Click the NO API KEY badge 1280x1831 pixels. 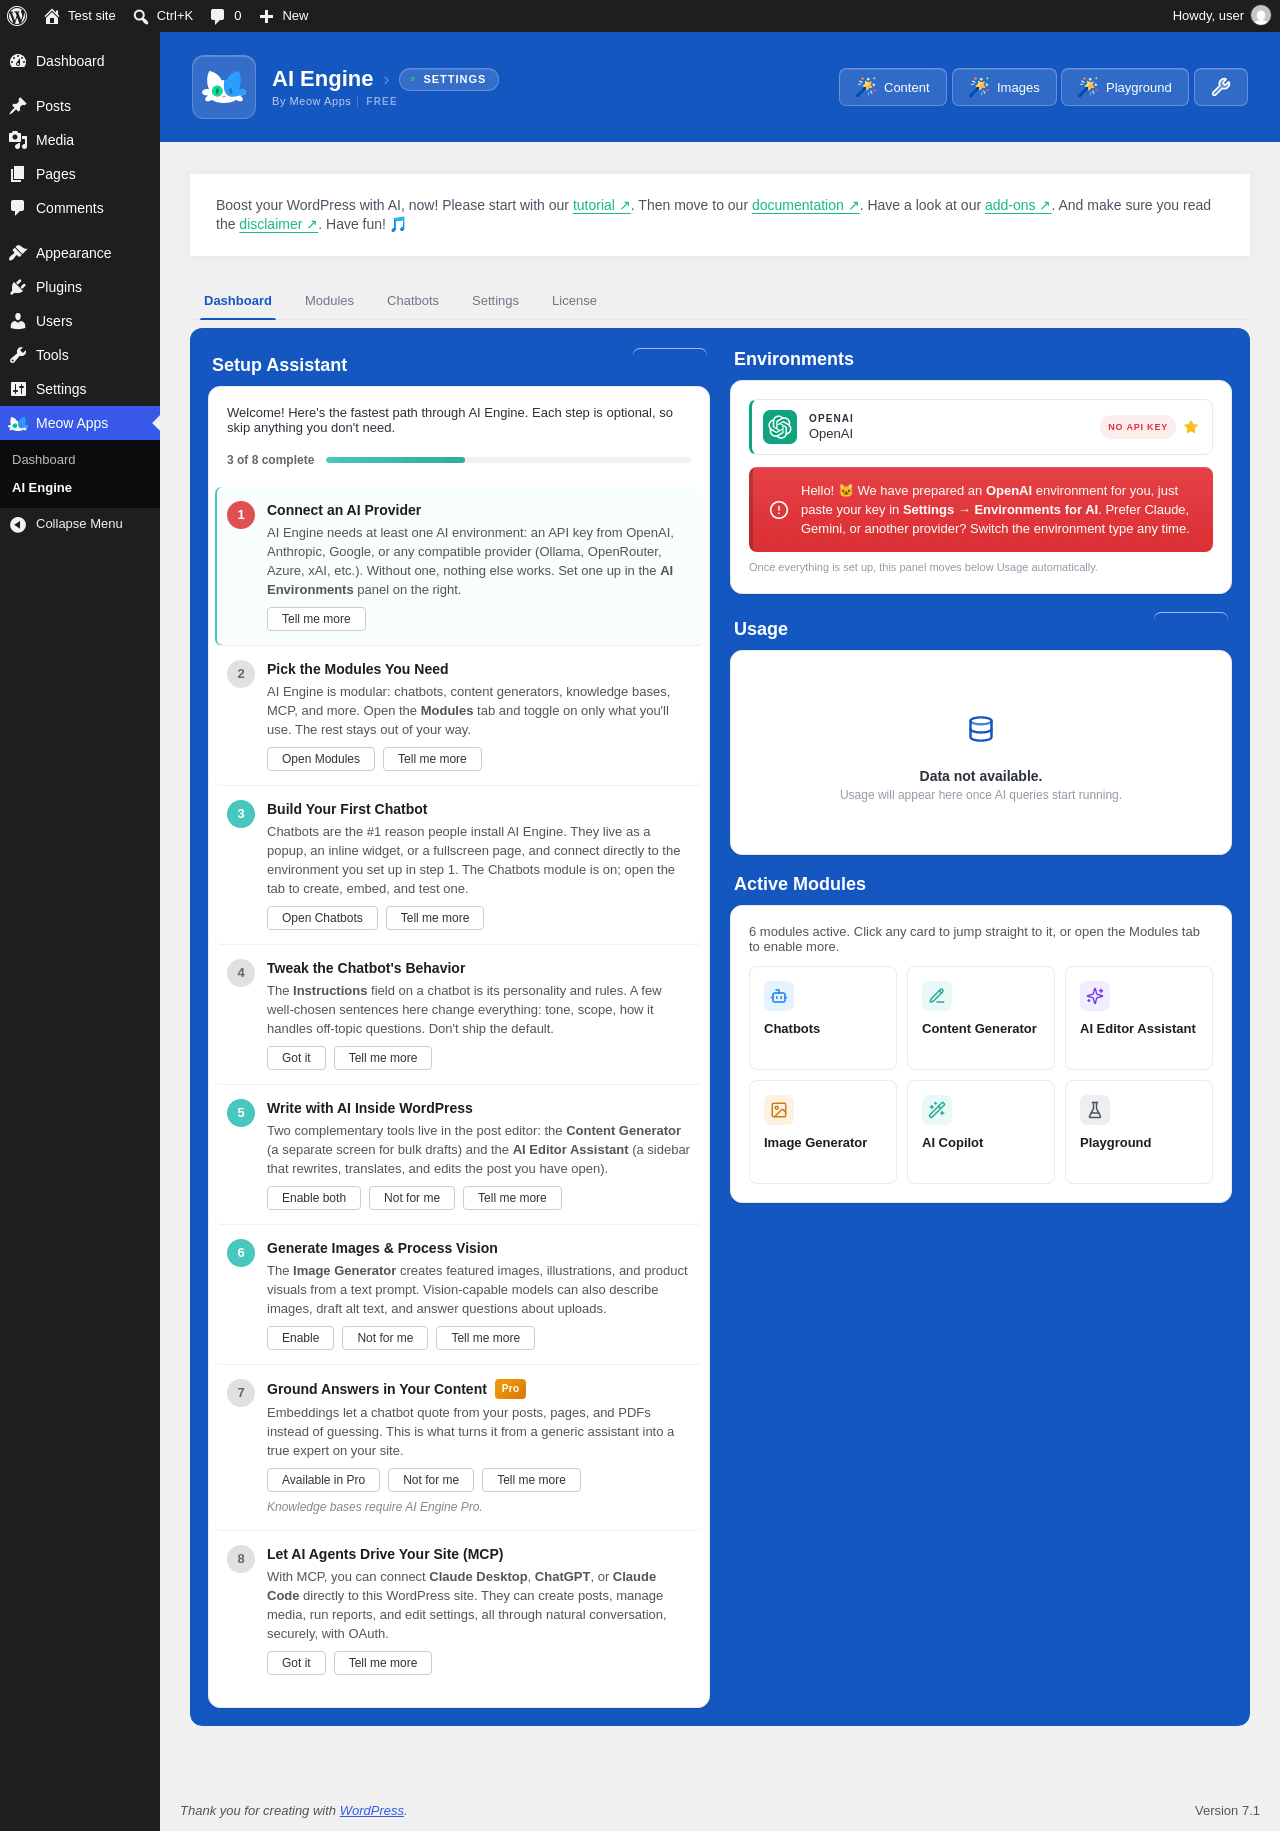(1138, 427)
